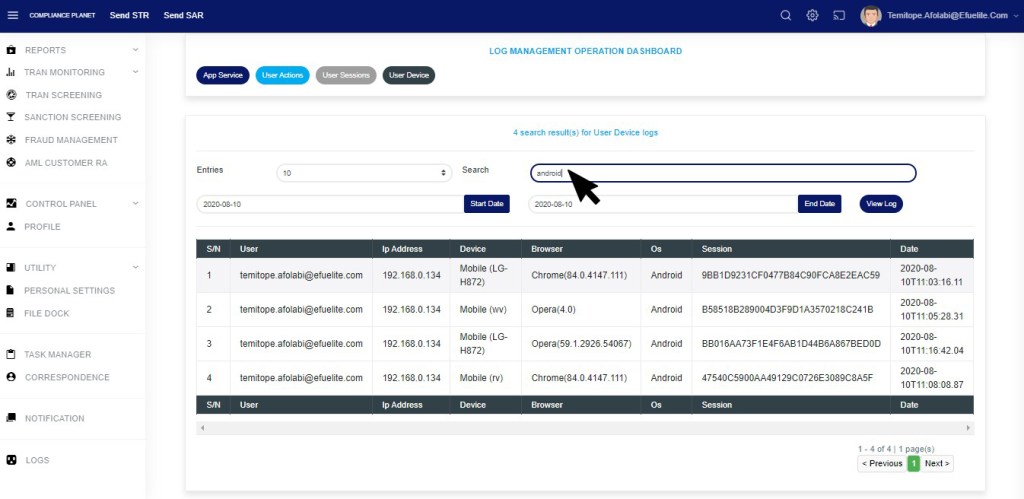The width and height of the screenshot is (1024, 499).
Task: Open the Entries count dropdown
Action: pyautogui.click(x=364, y=173)
